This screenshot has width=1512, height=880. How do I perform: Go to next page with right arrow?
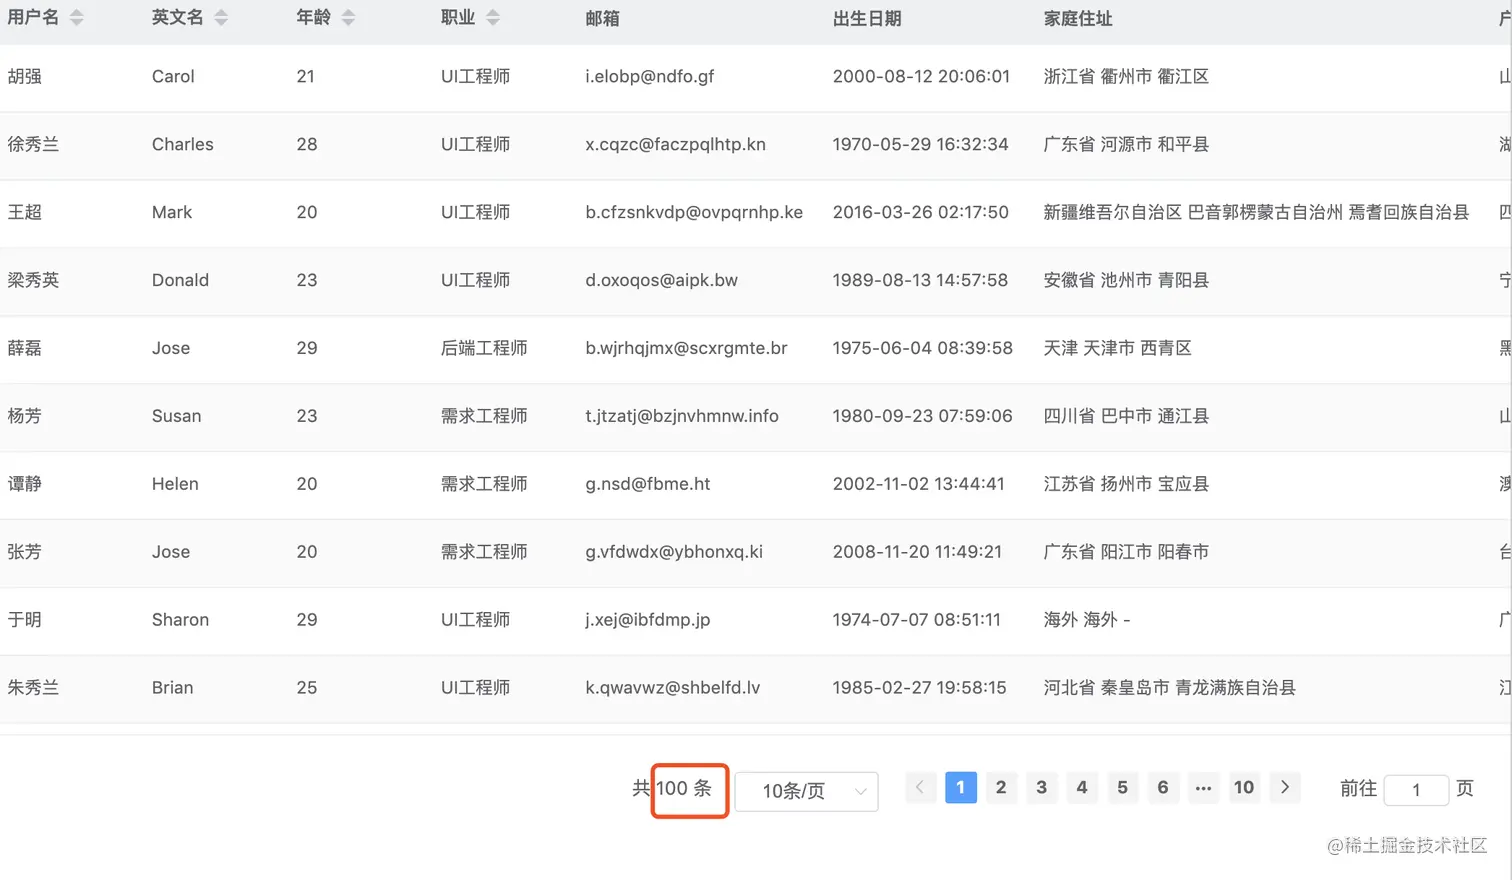pos(1285,787)
